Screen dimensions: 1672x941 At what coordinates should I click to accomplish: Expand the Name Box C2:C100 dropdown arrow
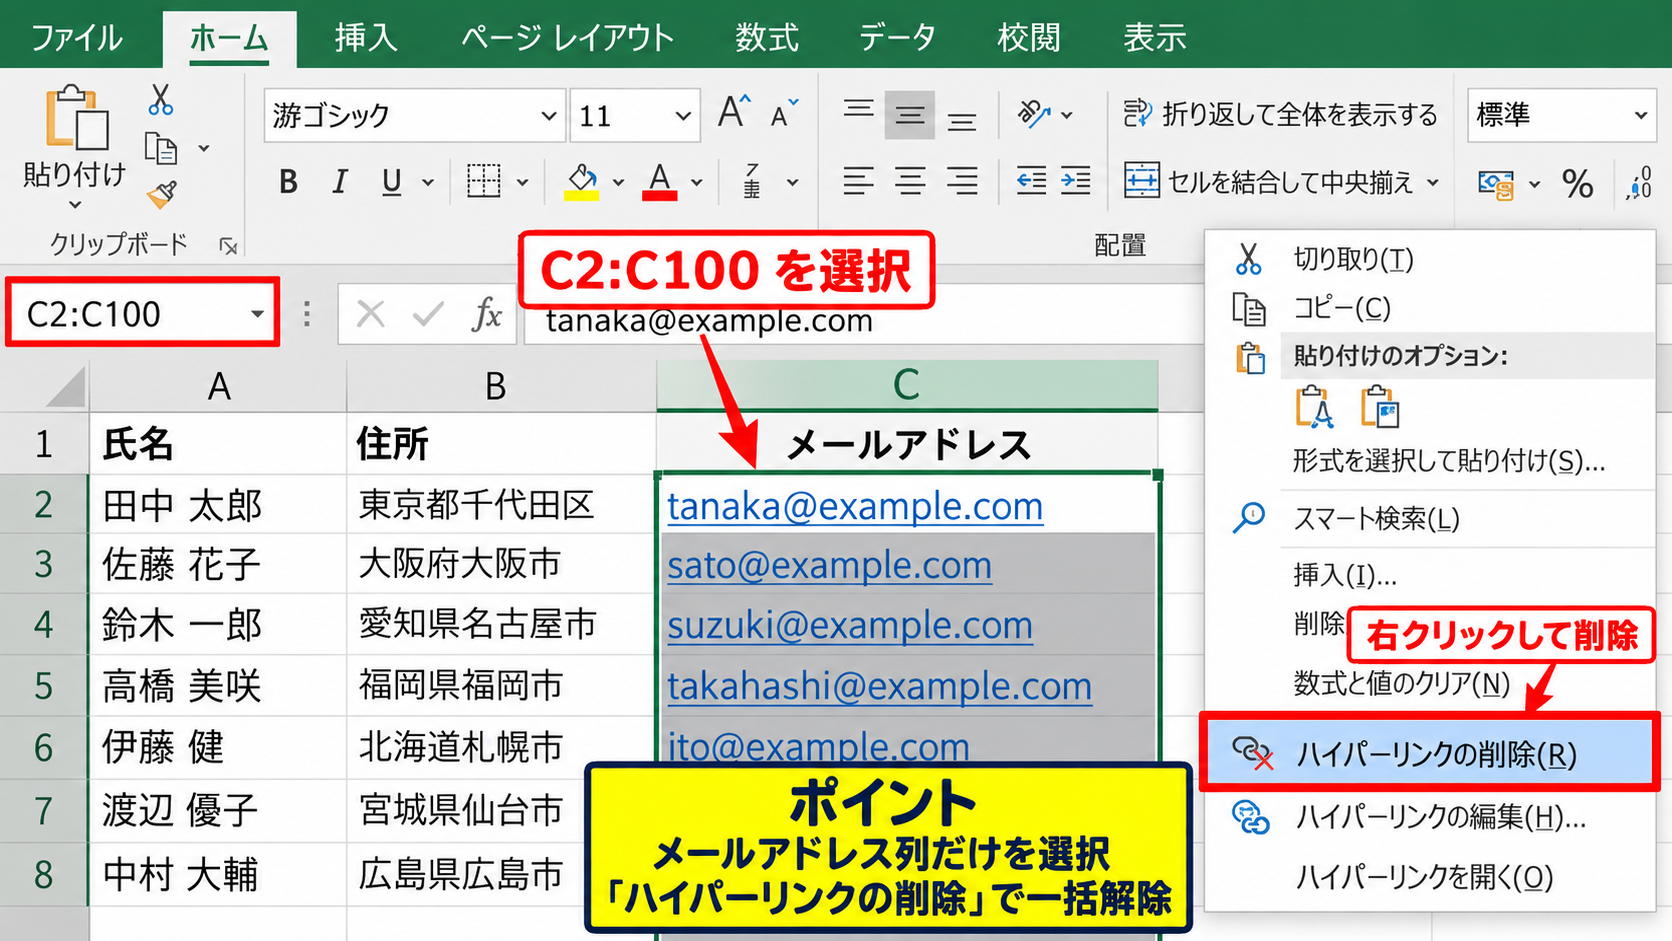click(257, 314)
